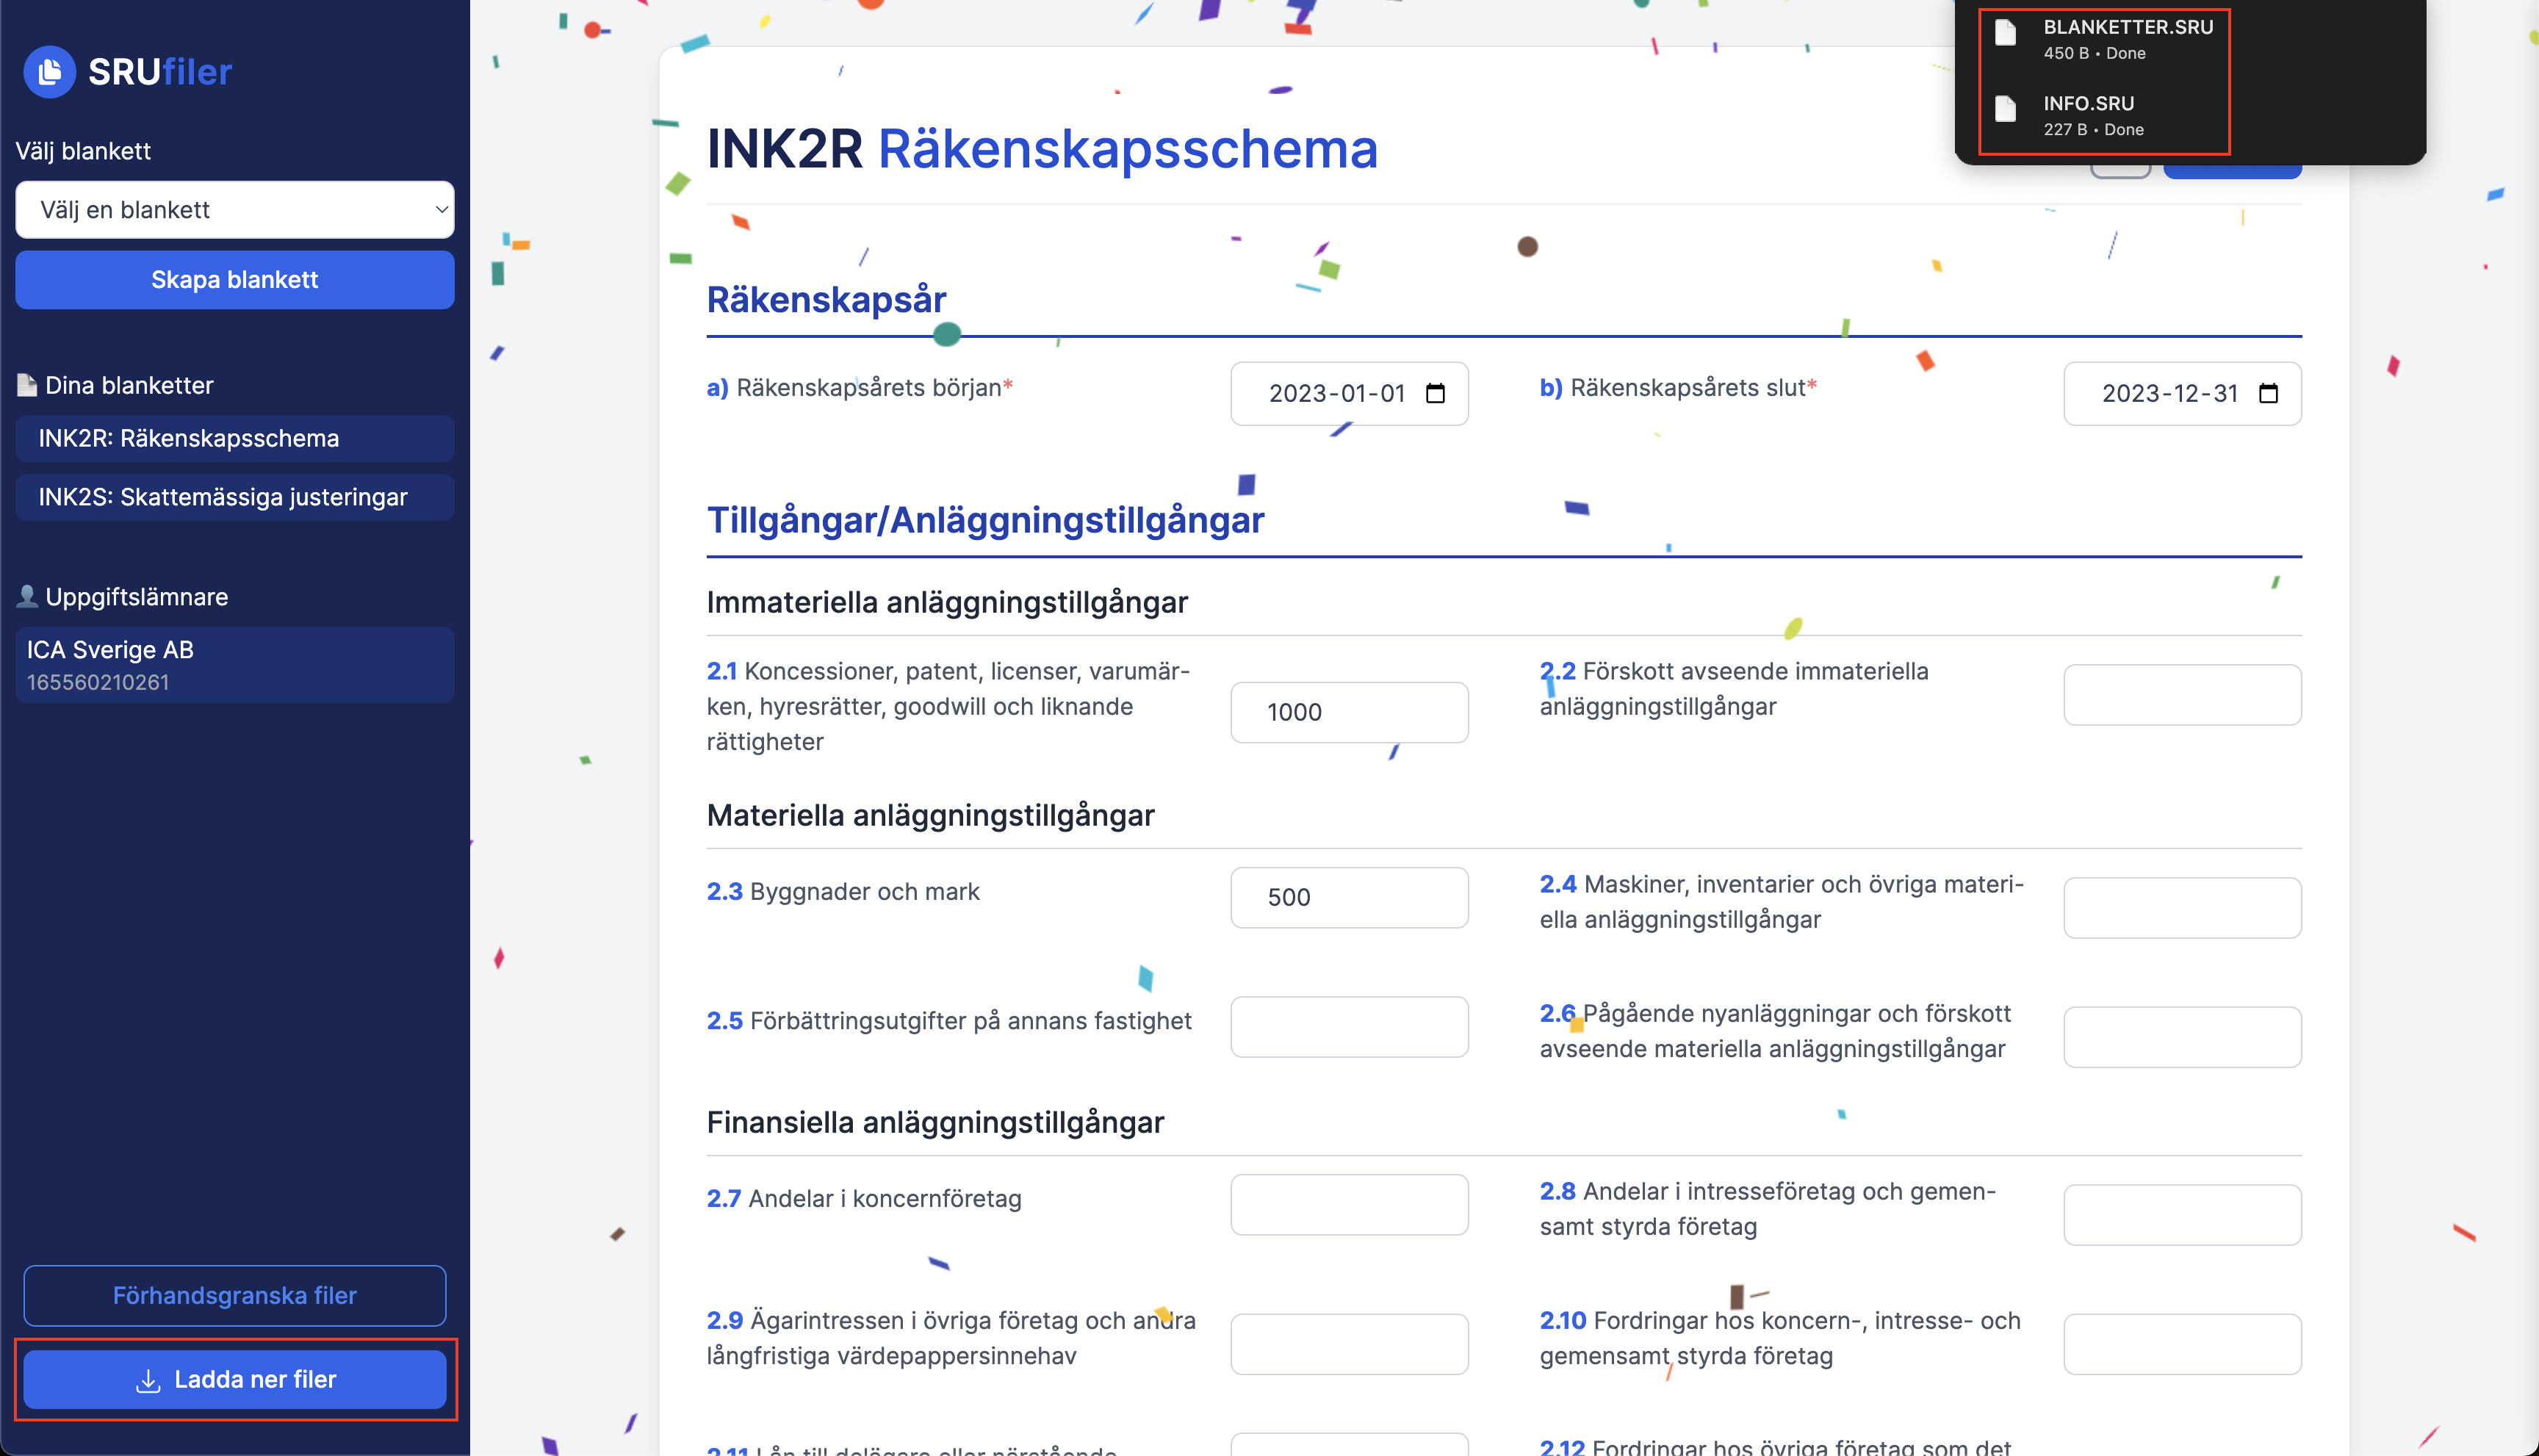Open INK2S: Skattemässiga justeringar in sidebar
This screenshot has height=1456, width=2539.
pos(235,497)
